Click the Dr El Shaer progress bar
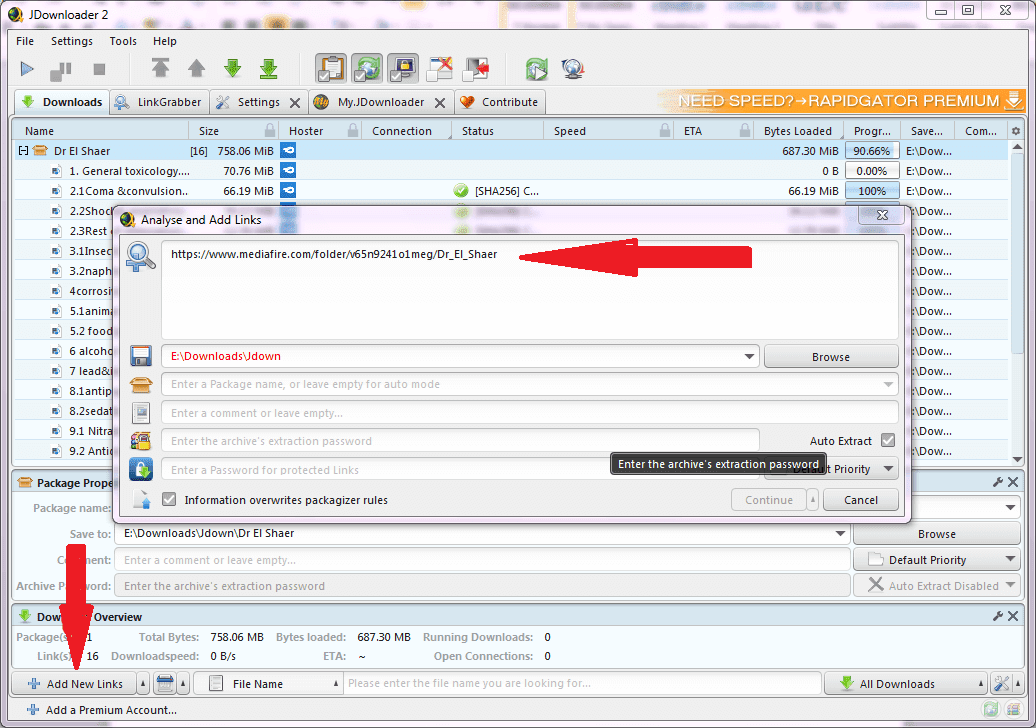 pyautogui.click(x=871, y=151)
